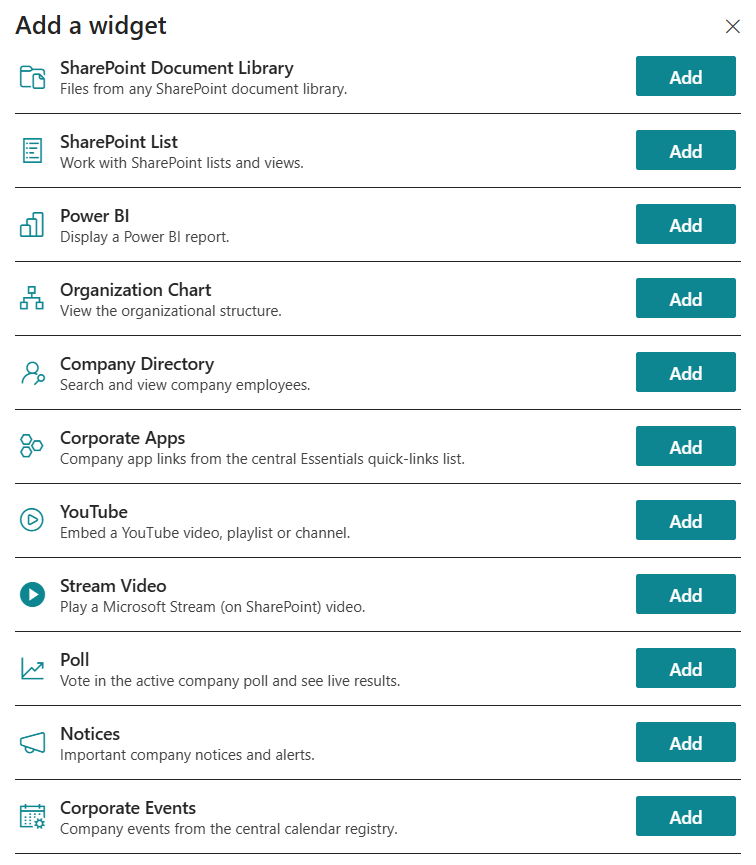Click the Notices megaphone icon
Viewport: 756px width, 865px height.
tap(33, 743)
